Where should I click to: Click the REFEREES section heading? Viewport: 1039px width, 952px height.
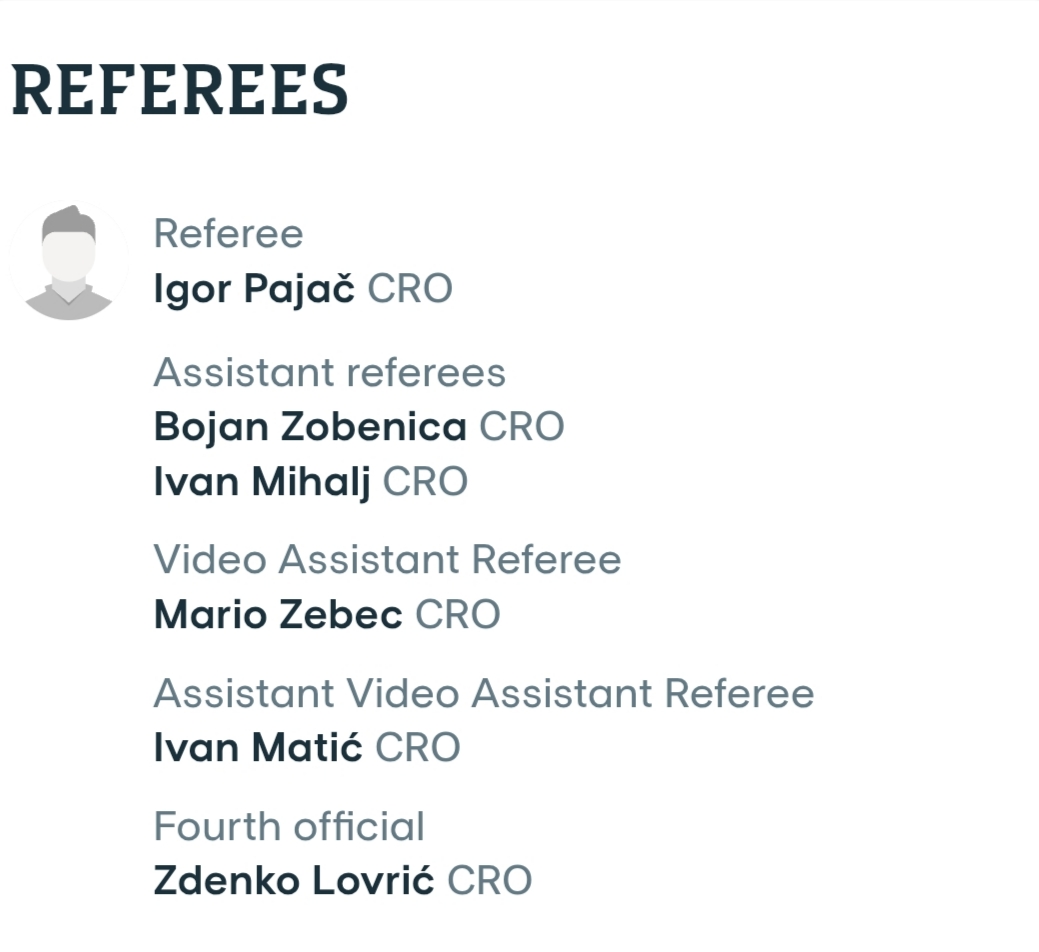point(180,90)
